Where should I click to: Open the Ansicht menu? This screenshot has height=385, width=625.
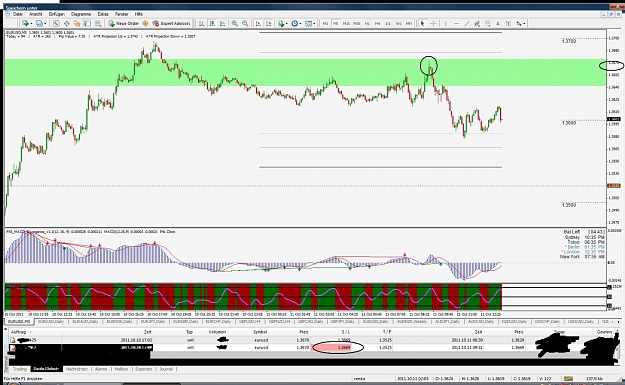(35, 14)
